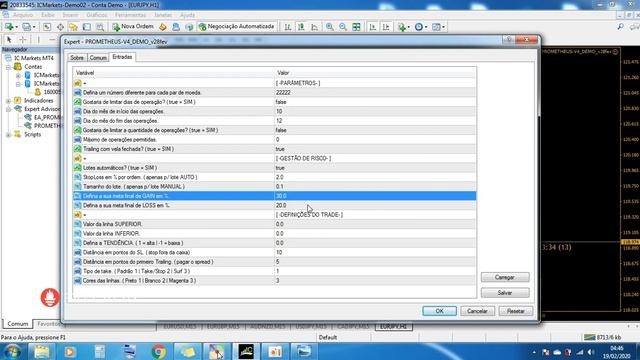Viewport: 640px width, 360px height.
Task: Select the Navigator's bottom Comum tab
Action: [18, 324]
